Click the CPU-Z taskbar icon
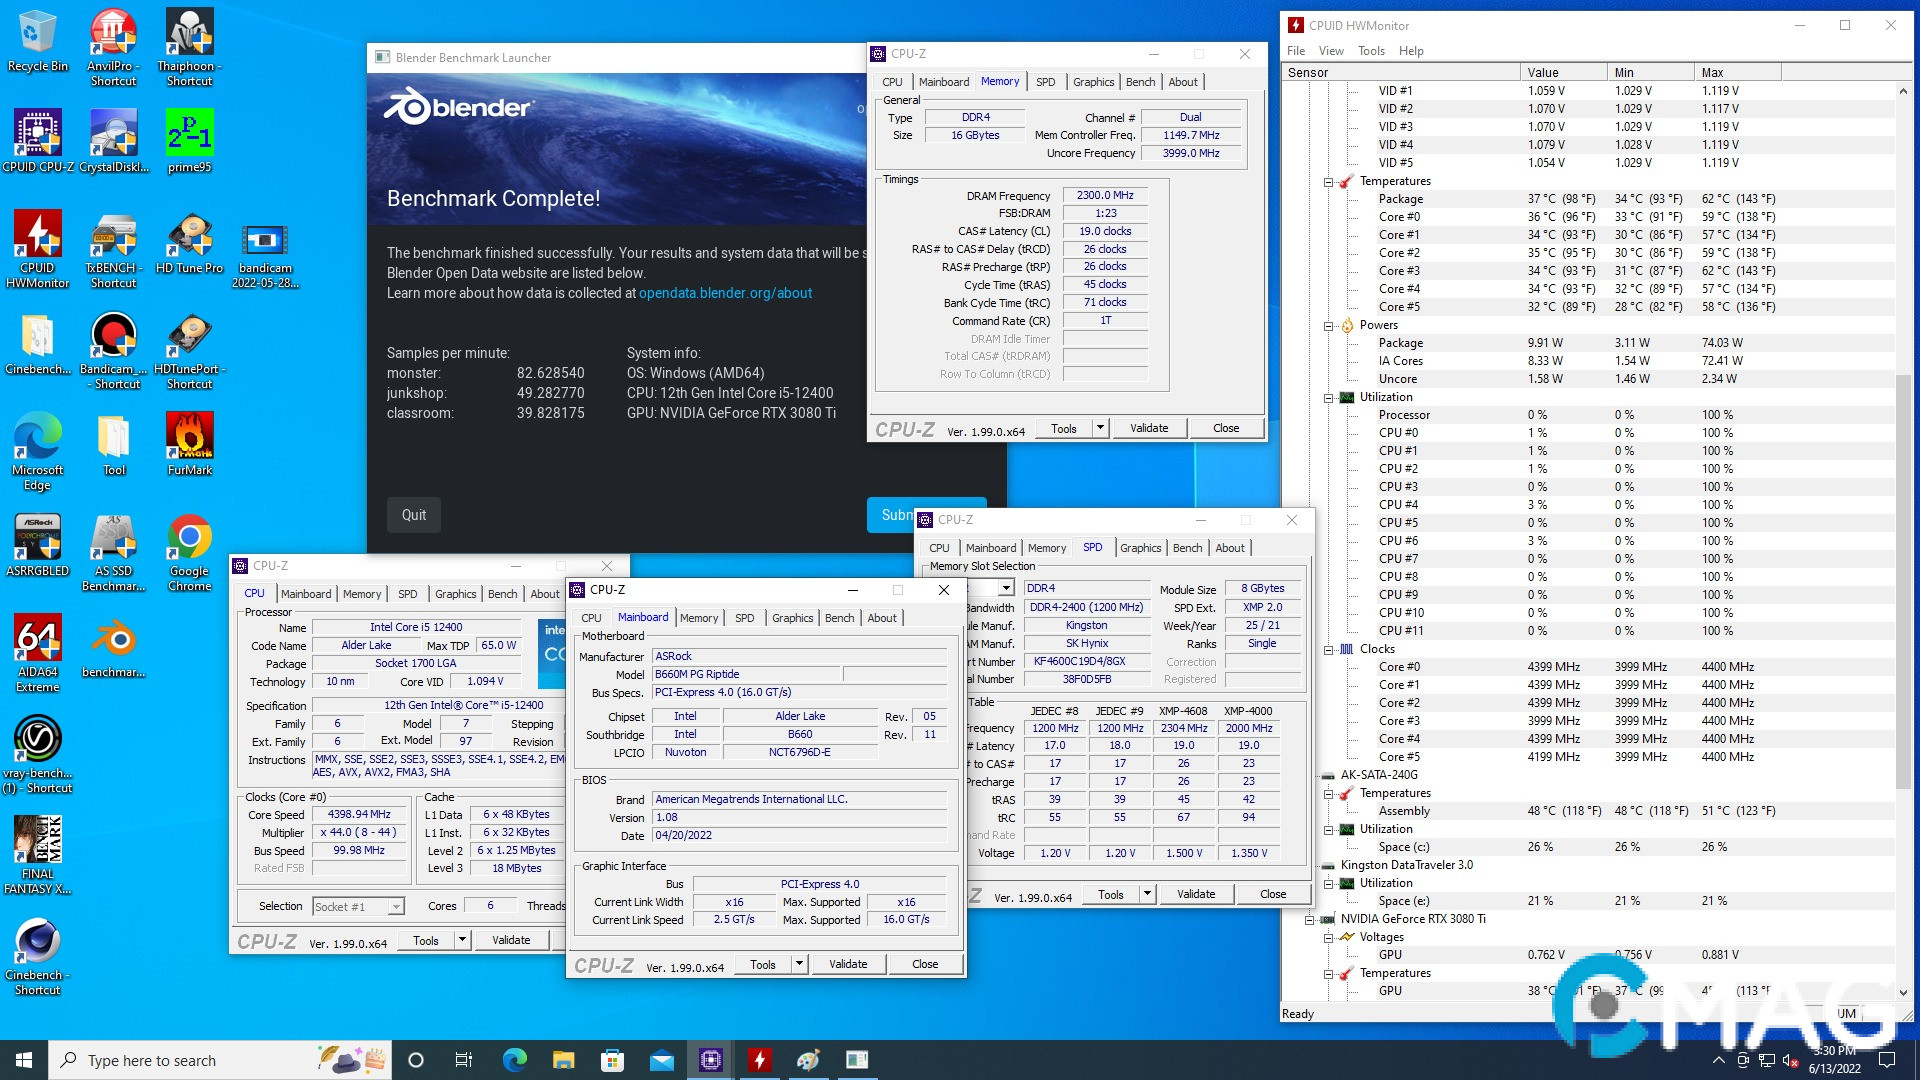The height and width of the screenshot is (1080, 1920). [x=711, y=1060]
